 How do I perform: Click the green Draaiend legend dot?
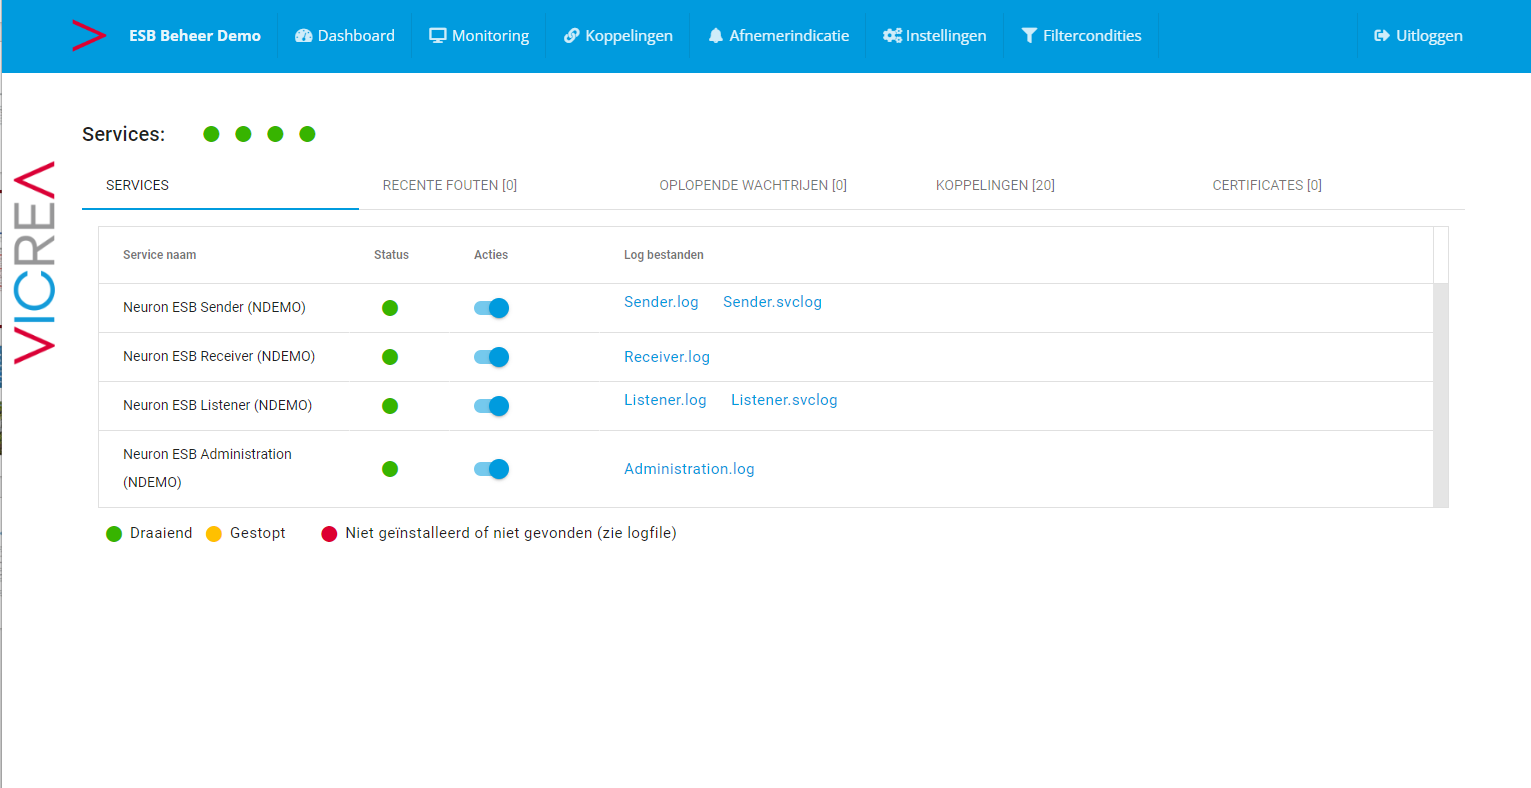point(114,534)
